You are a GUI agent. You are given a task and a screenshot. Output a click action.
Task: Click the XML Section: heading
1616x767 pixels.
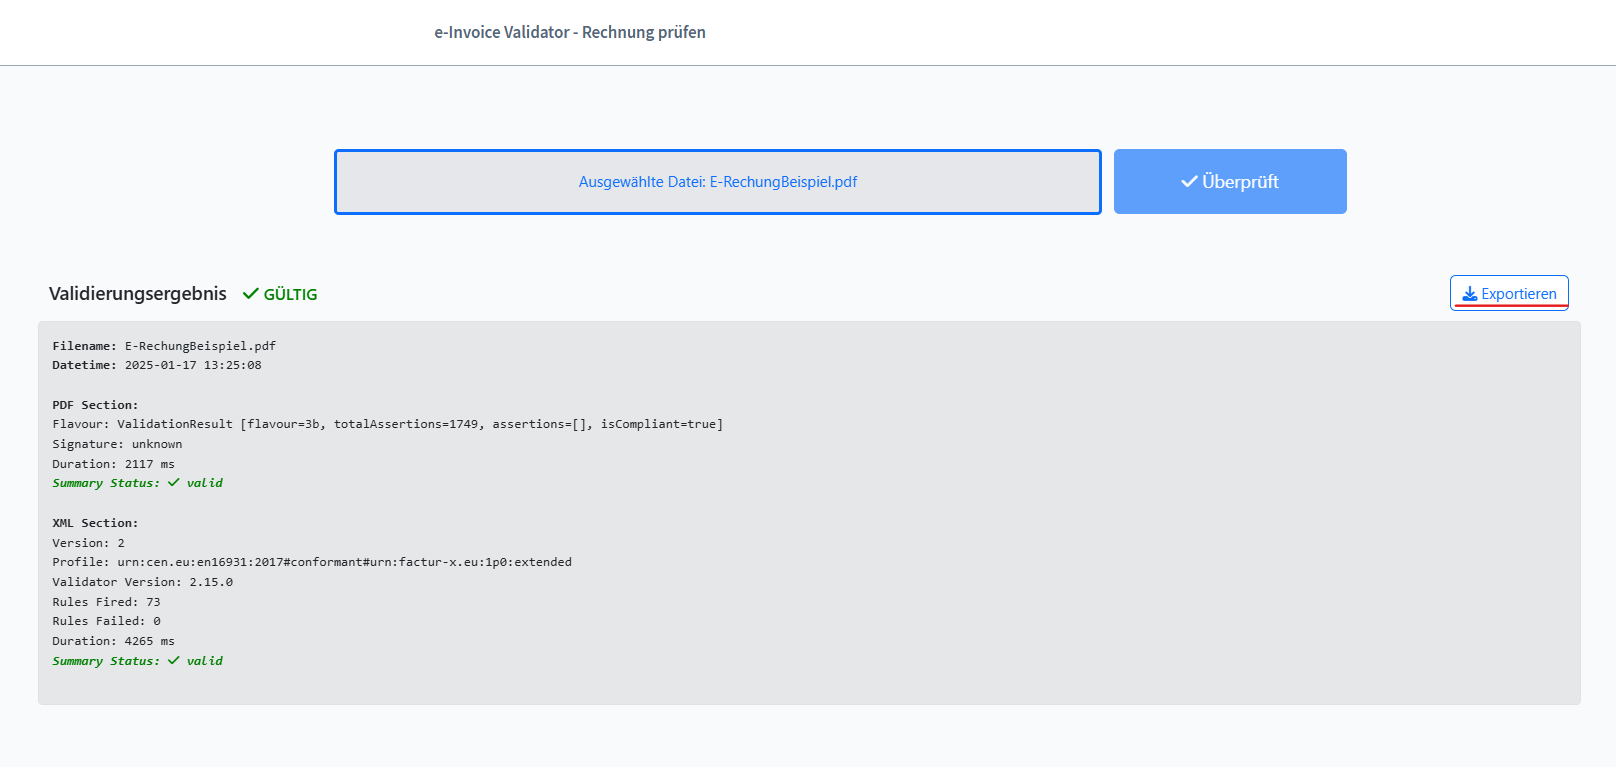coord(96,523)
